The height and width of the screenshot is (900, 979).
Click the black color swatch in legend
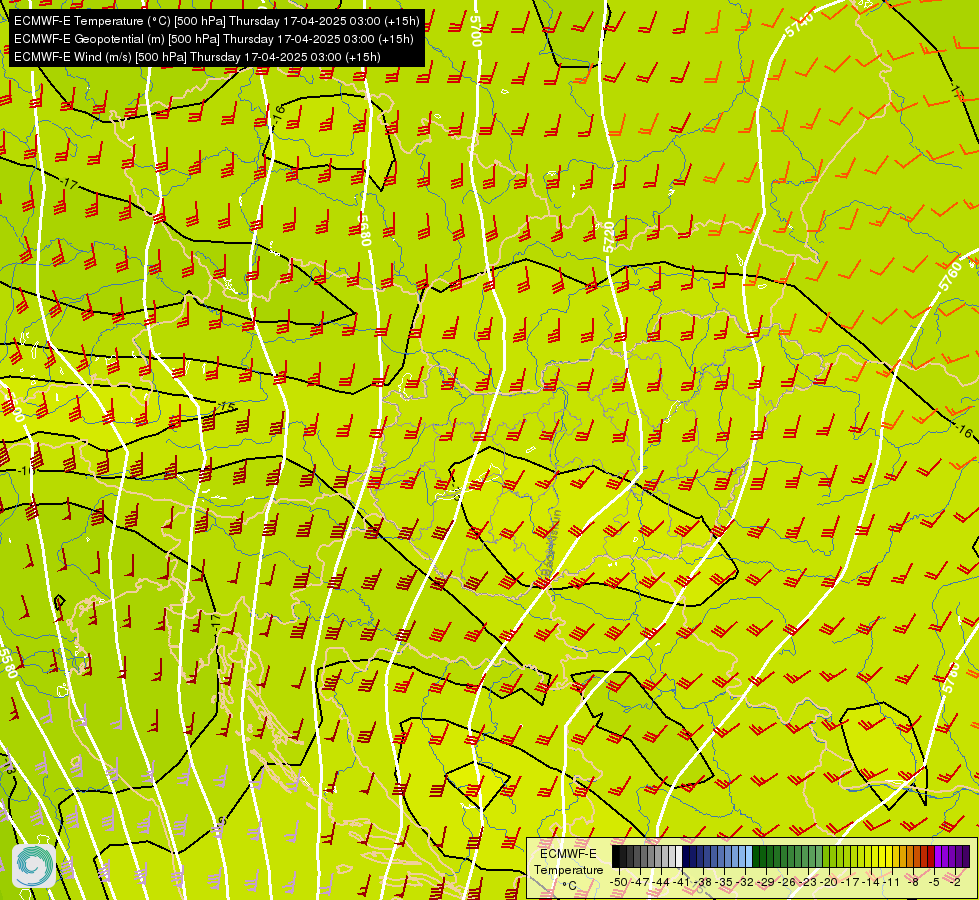[616, 856]
